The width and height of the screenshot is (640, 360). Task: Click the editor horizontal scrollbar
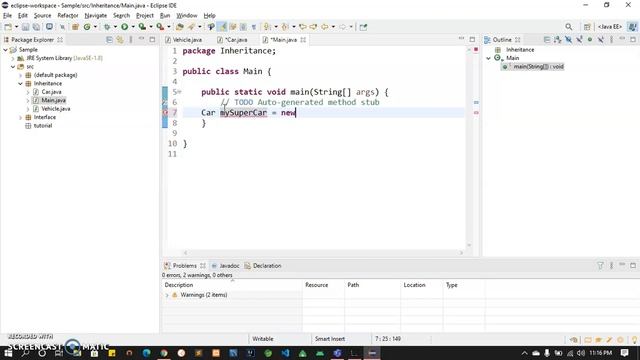(322, 253)
